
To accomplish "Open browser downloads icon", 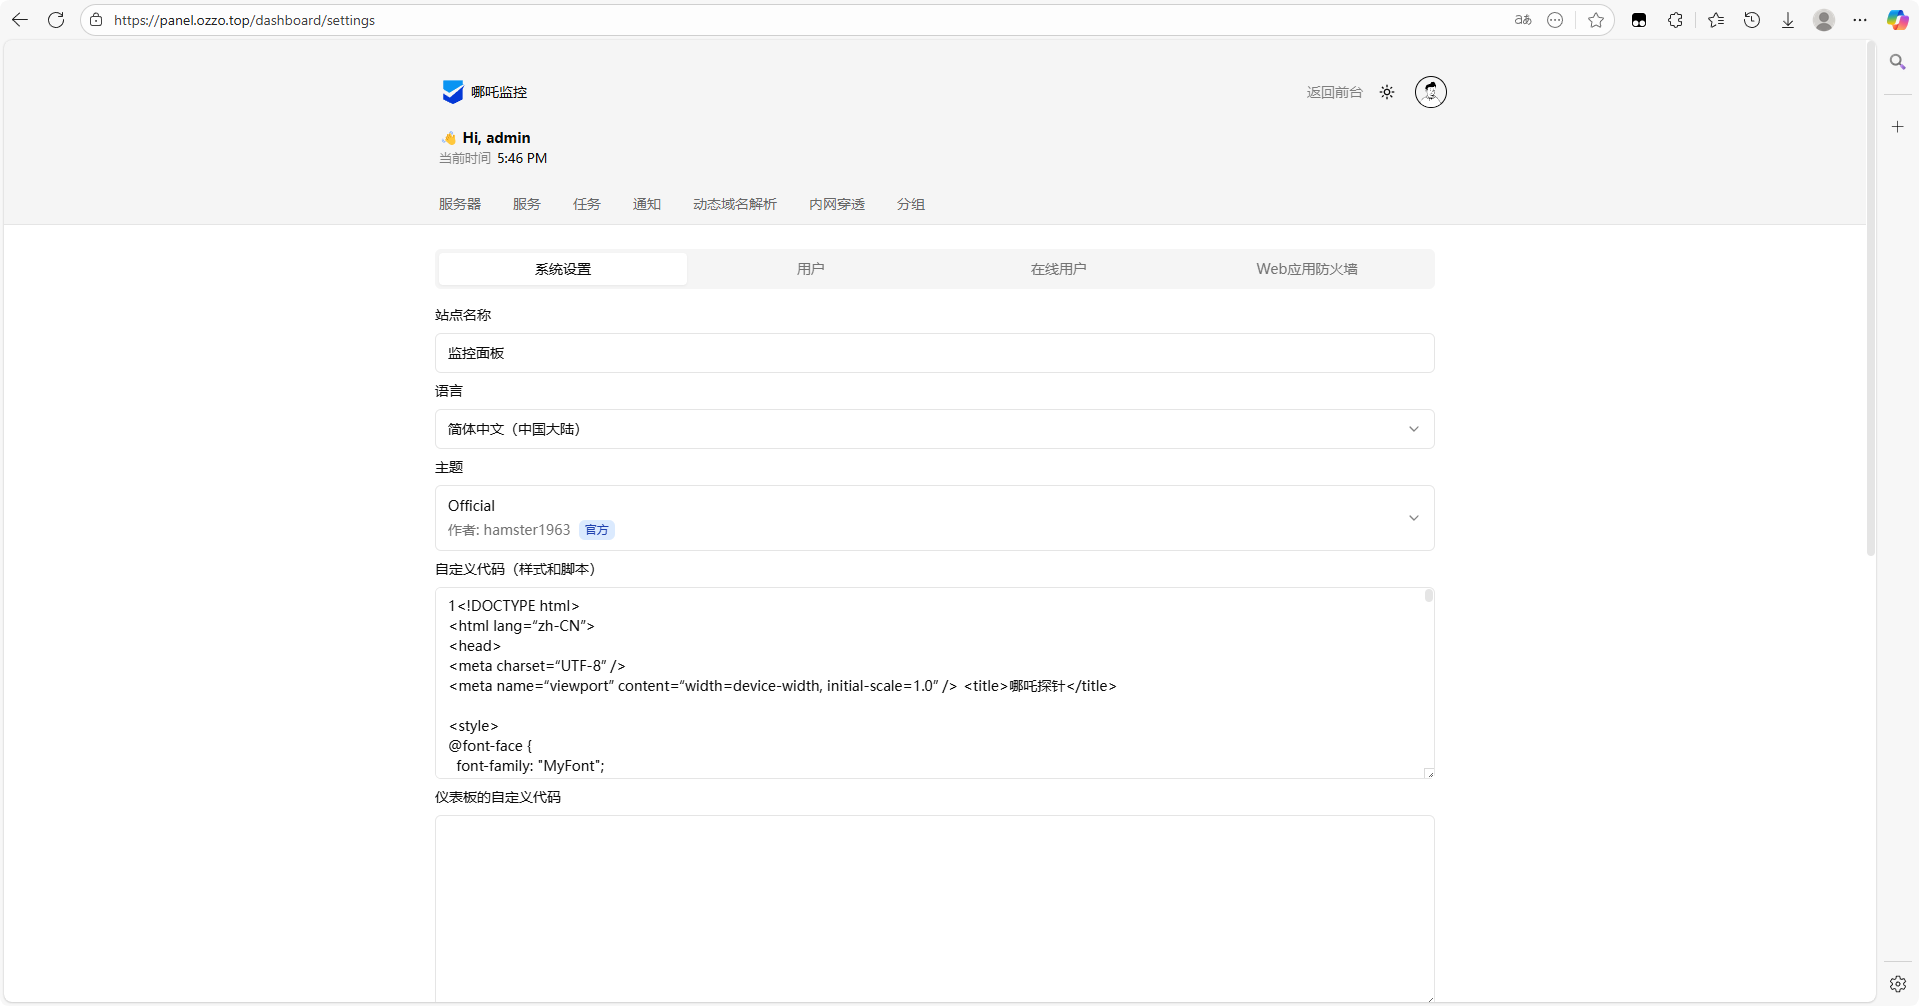I will tap(1787, 20).
